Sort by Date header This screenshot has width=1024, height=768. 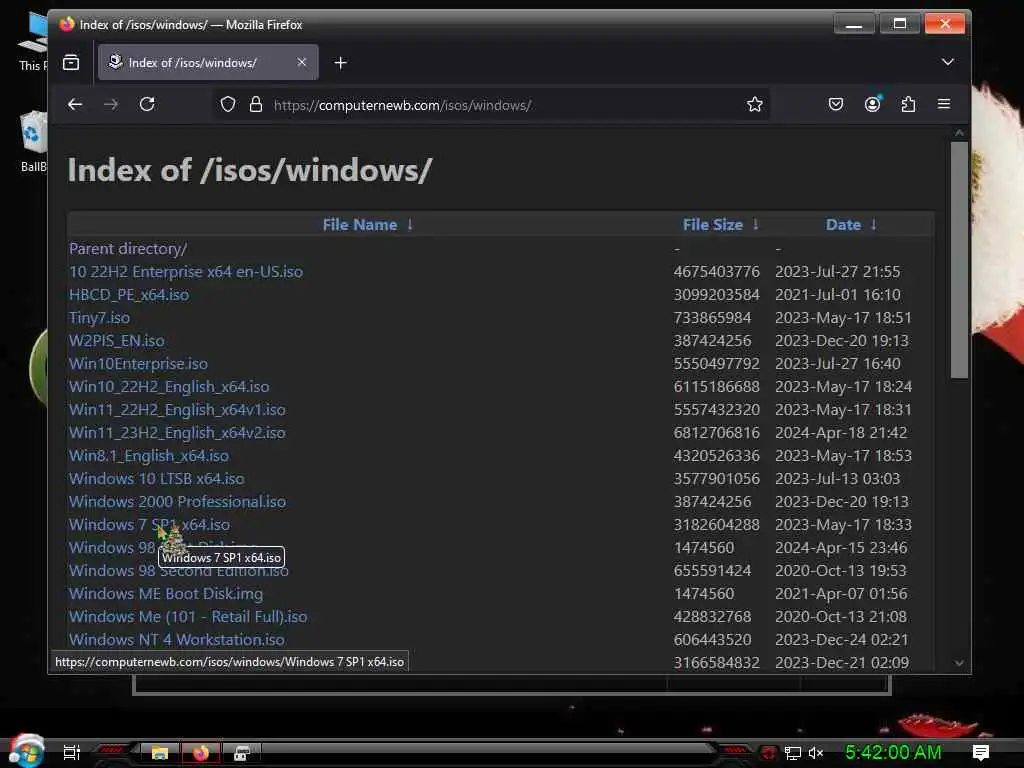(x=843, y=225)
